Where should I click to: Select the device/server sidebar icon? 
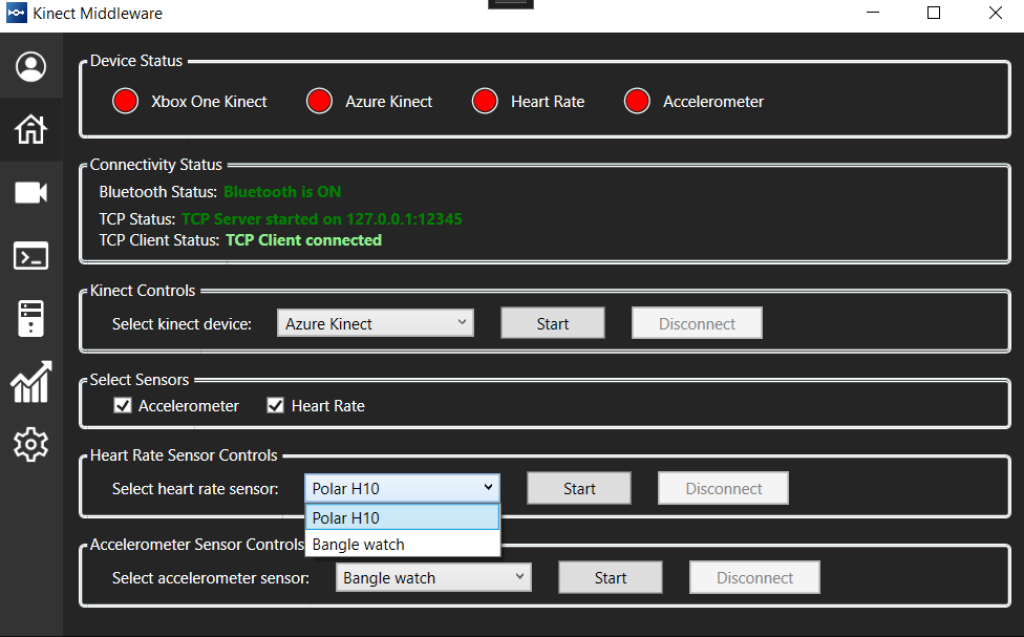30,319
